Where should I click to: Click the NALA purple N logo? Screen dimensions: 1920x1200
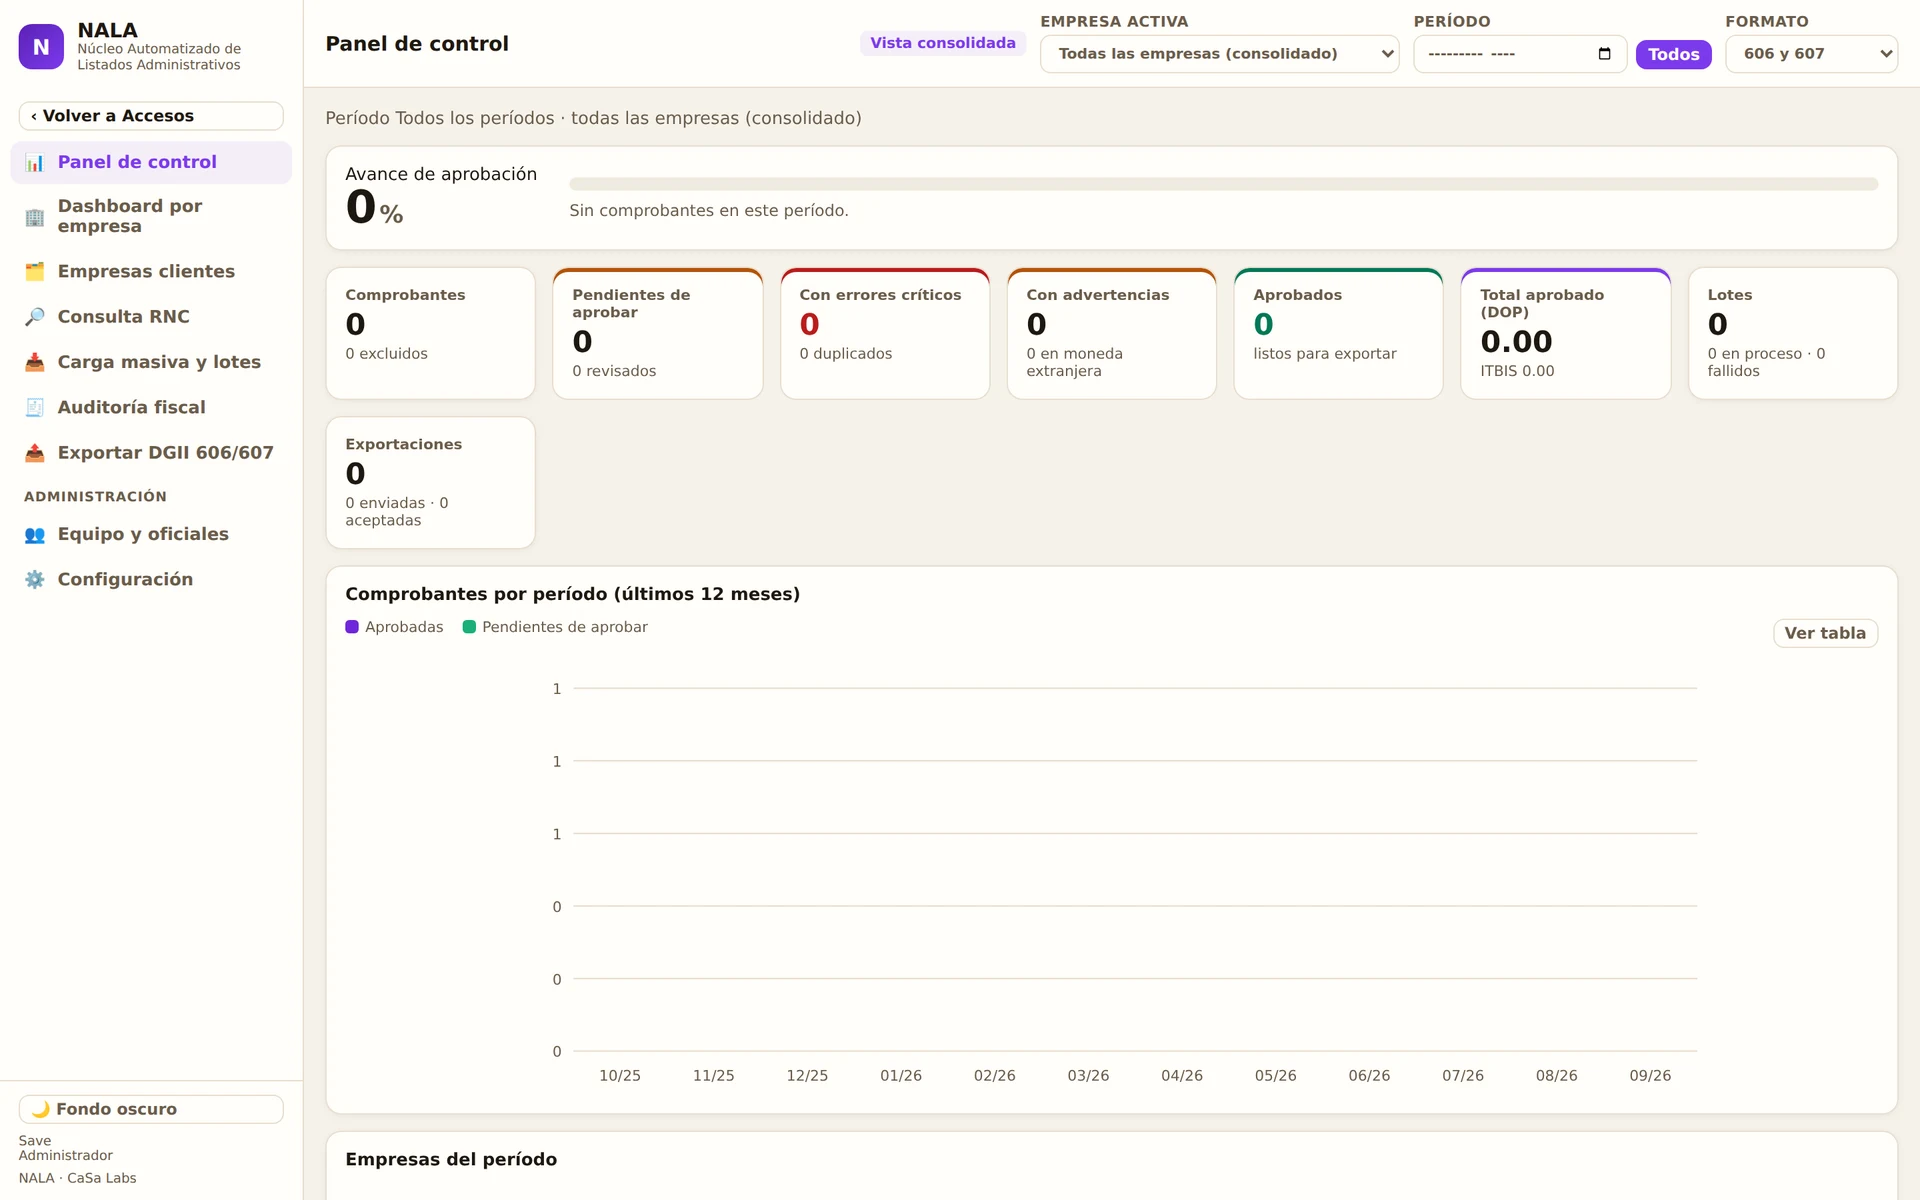41,46
